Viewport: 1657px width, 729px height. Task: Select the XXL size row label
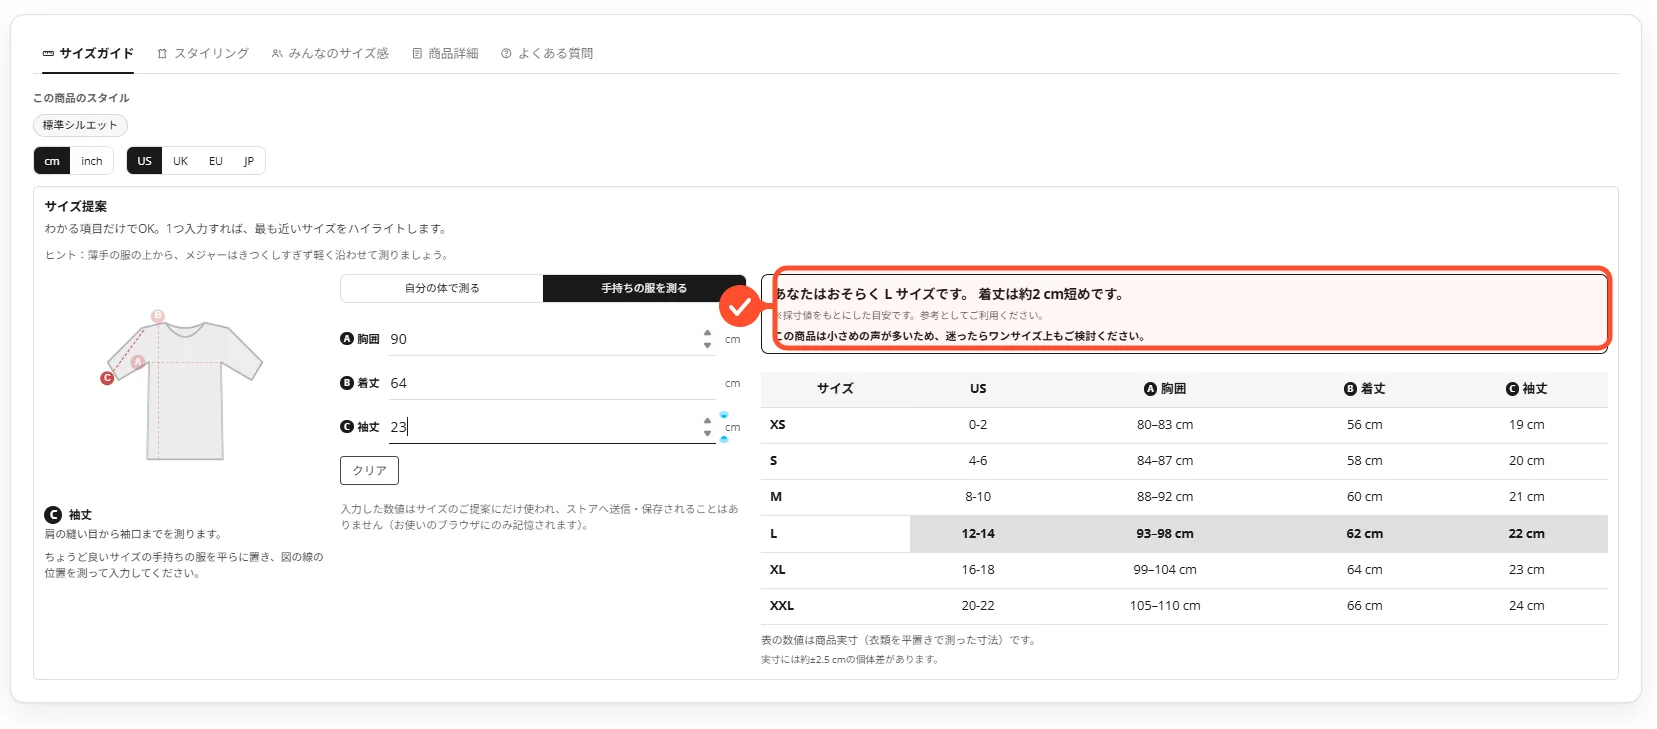tap(782, 606)
